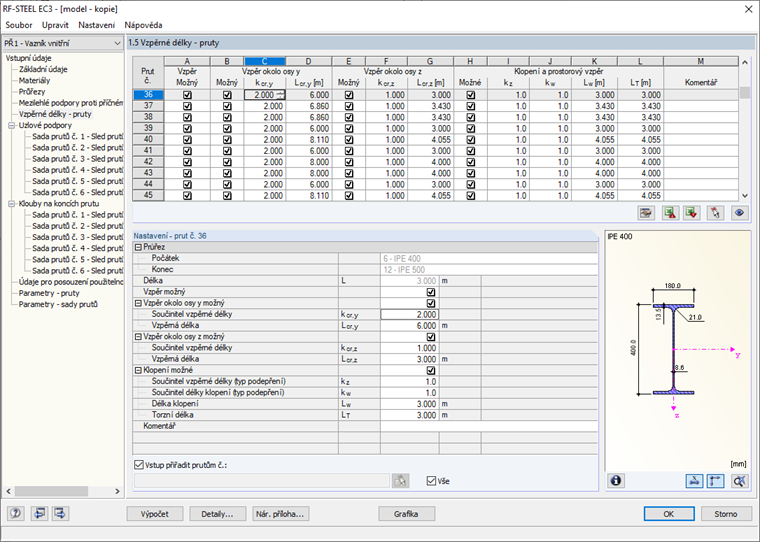Screen dimensions: 760x542
Task: Open the PŘ1 - Vazník vnitřní dropdown
Action: [63, 43]
